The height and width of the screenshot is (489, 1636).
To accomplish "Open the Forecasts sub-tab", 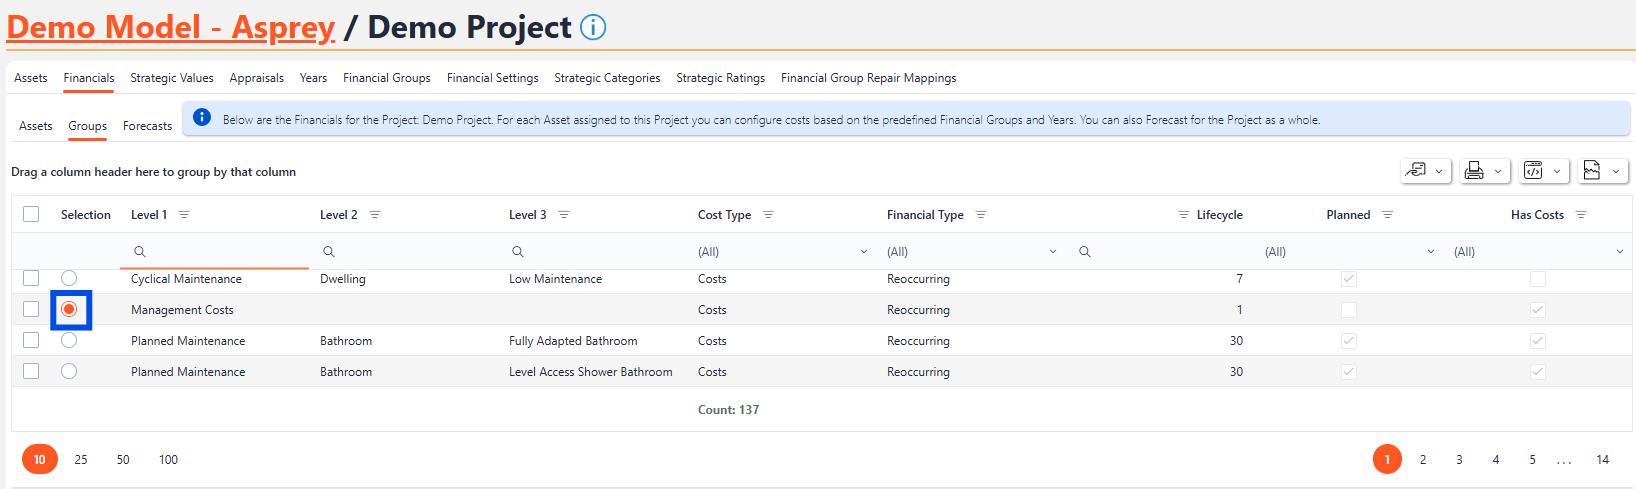I will pyautogui.click(x=147, y=126).
